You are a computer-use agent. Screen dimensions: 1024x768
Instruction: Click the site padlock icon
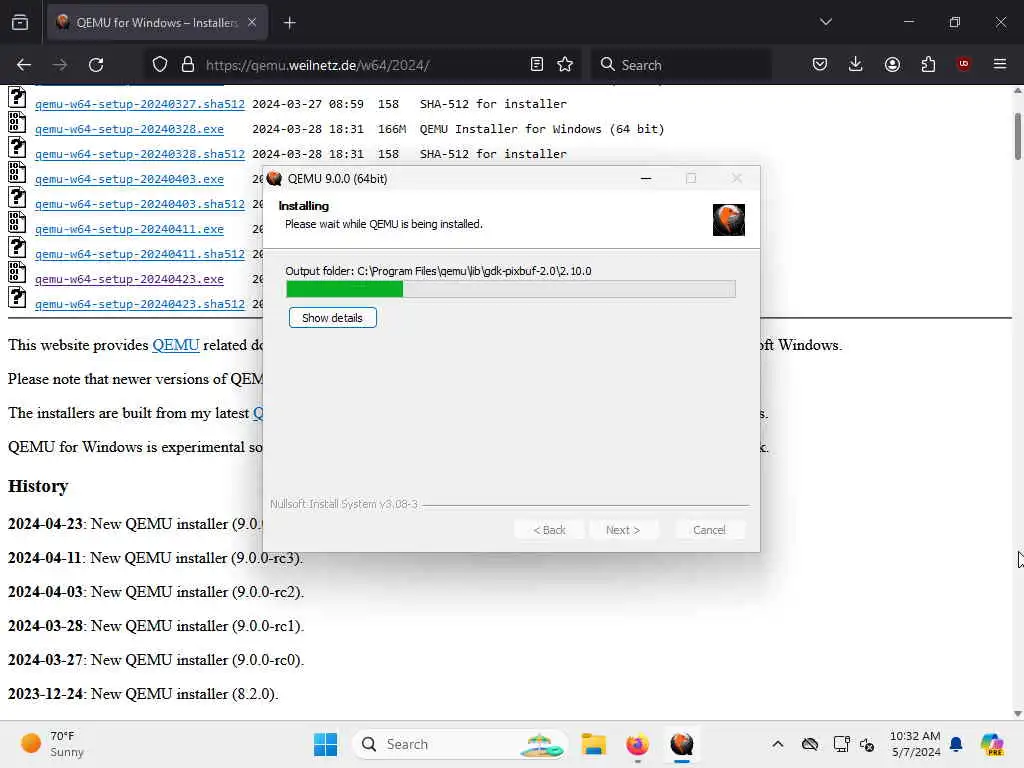[x=188, y=65]
